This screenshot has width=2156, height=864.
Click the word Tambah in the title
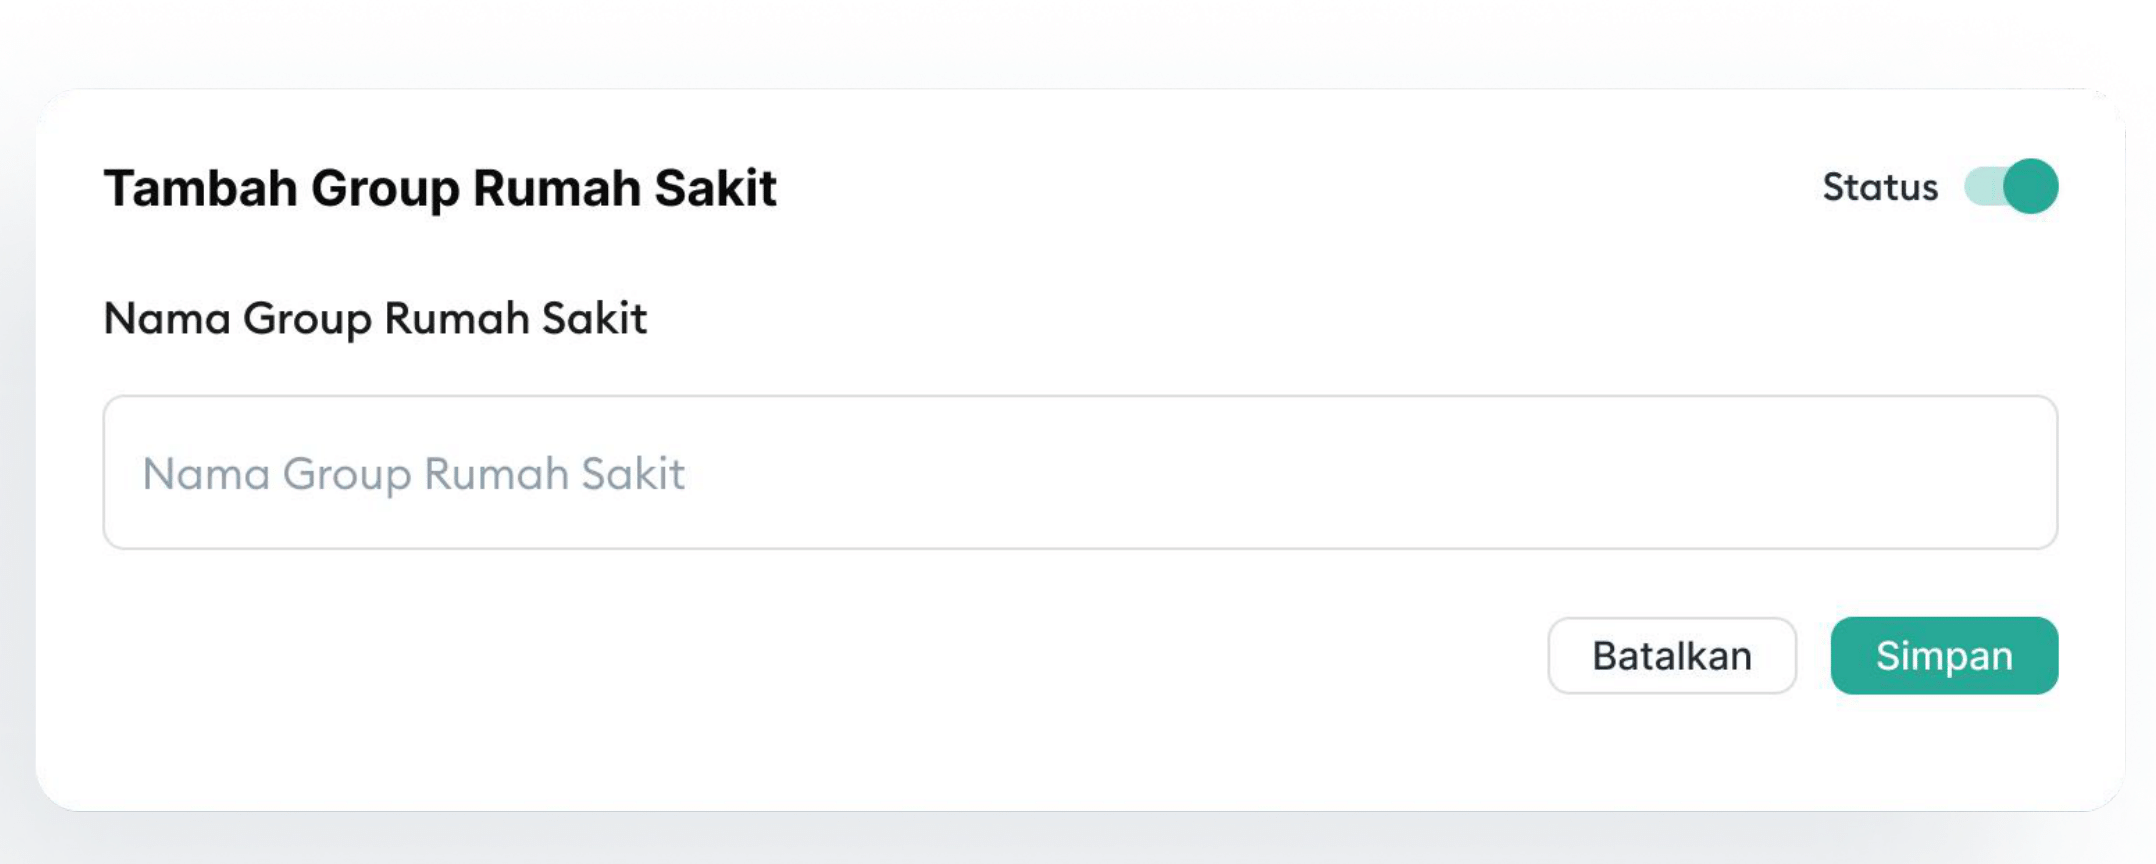click(200, 188)
